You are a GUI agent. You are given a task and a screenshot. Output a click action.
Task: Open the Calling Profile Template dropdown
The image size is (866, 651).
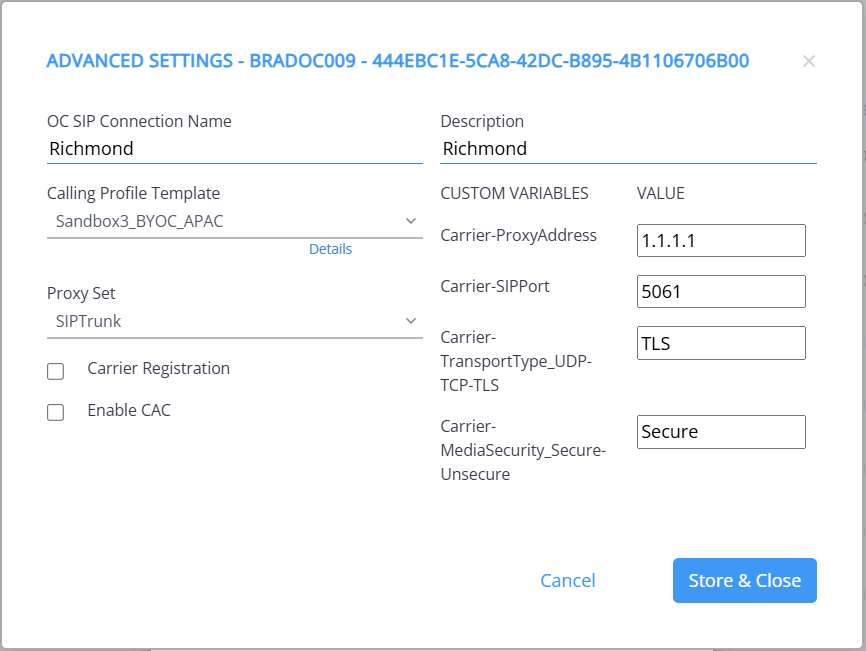[x=234, y=221]
